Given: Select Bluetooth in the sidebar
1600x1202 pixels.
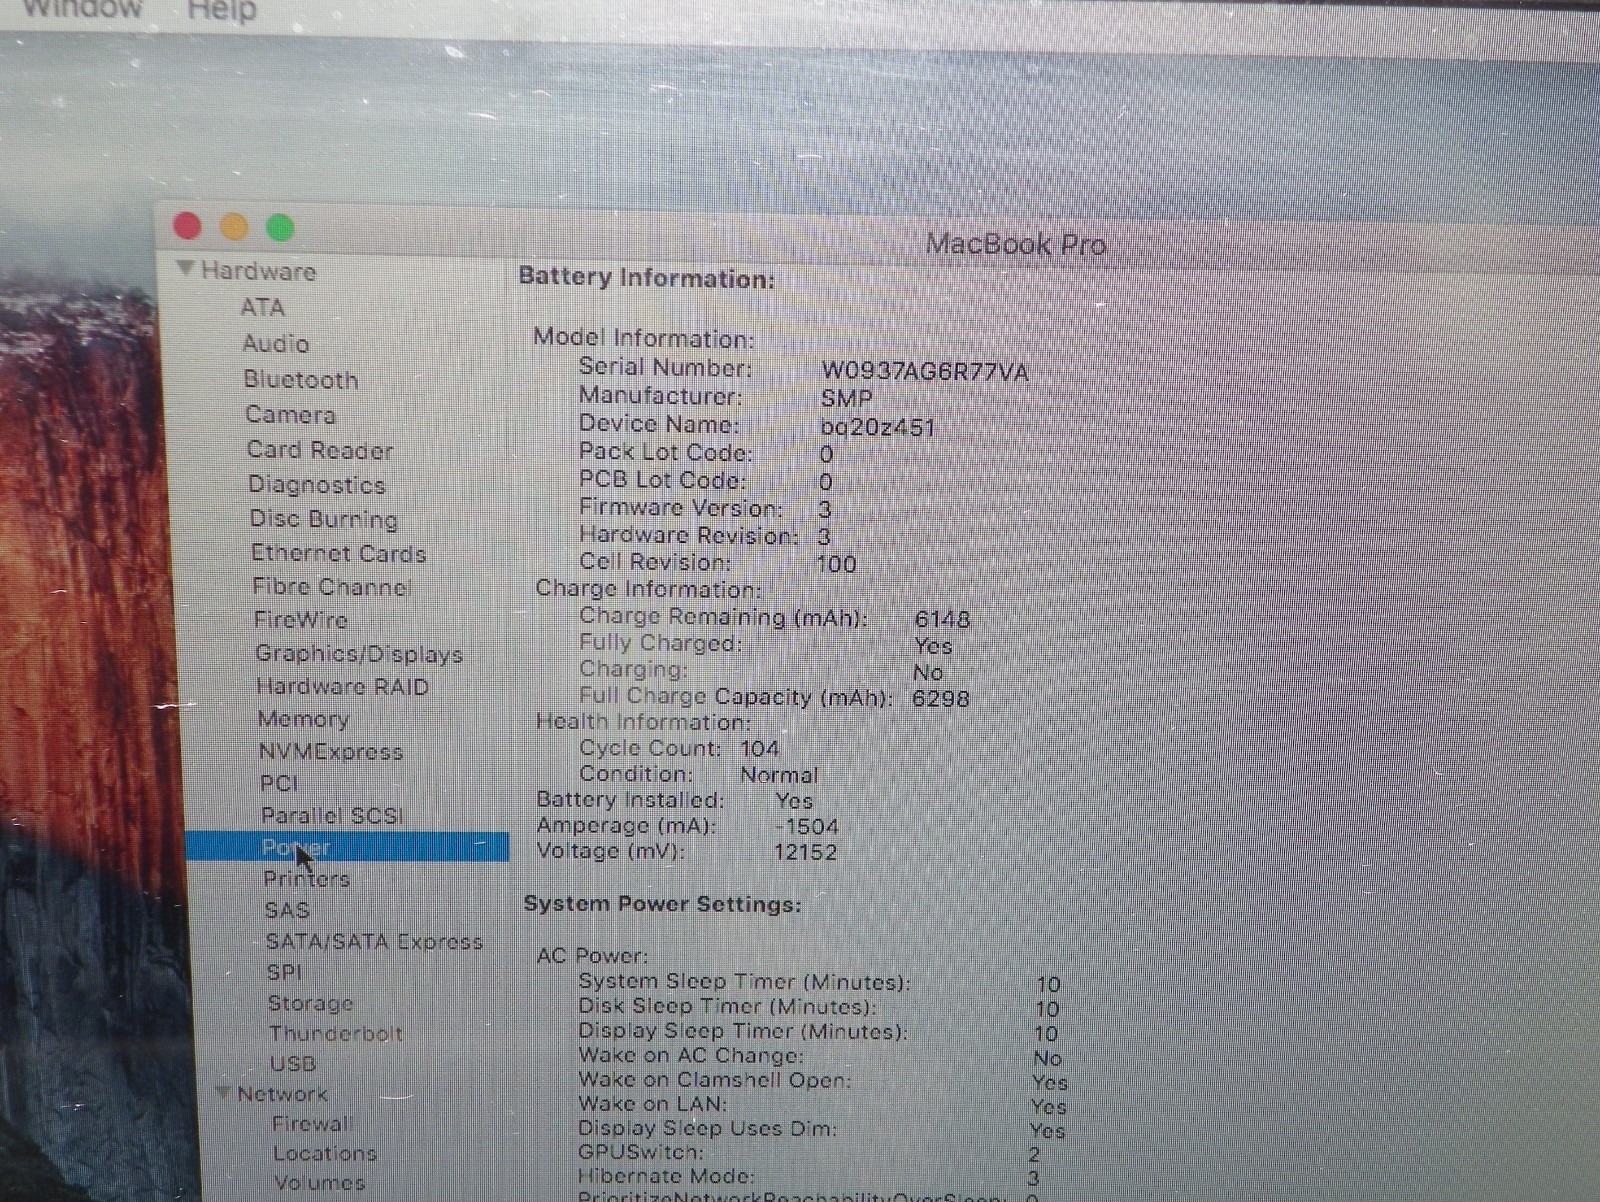Looking at the screenshot, I should (301, 379).
